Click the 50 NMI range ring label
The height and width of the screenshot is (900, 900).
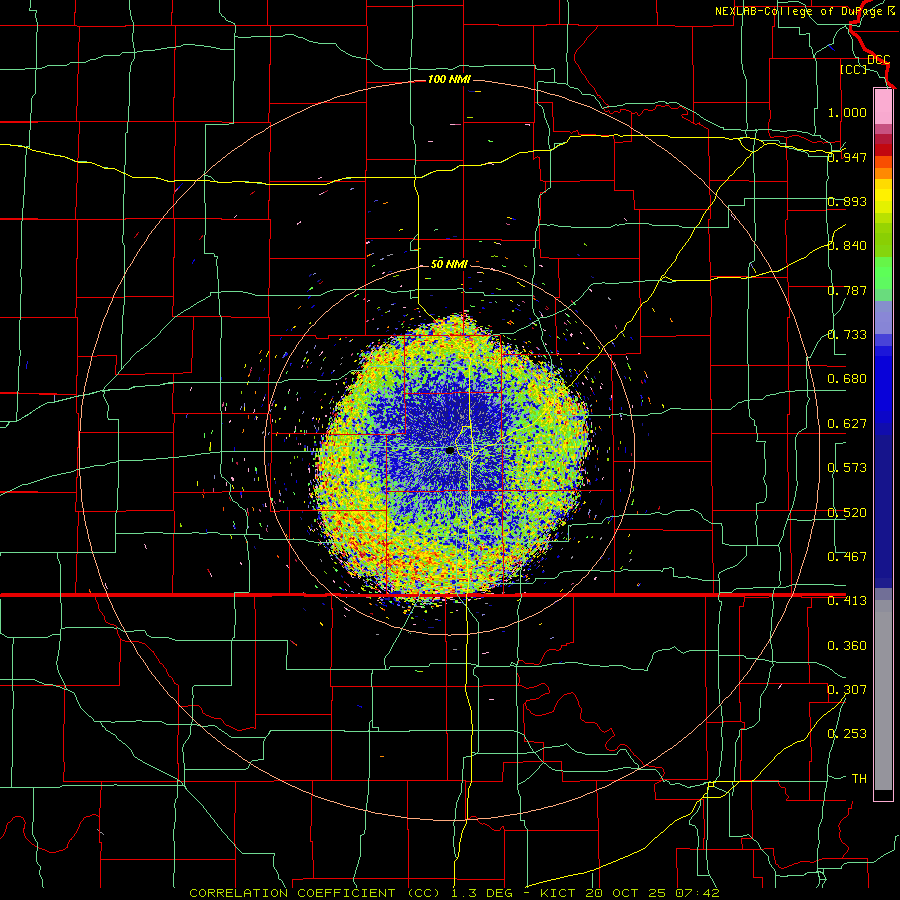[x=449, y=264]
